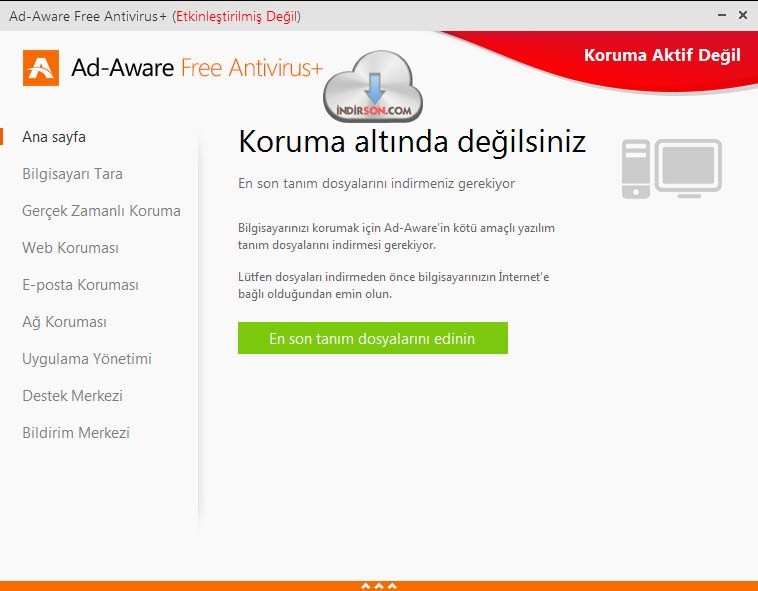The image size is (758, 591).
Task: Click the text En son tanım dosyalarını indirmeniz gerekiyor
Action: 377,184
